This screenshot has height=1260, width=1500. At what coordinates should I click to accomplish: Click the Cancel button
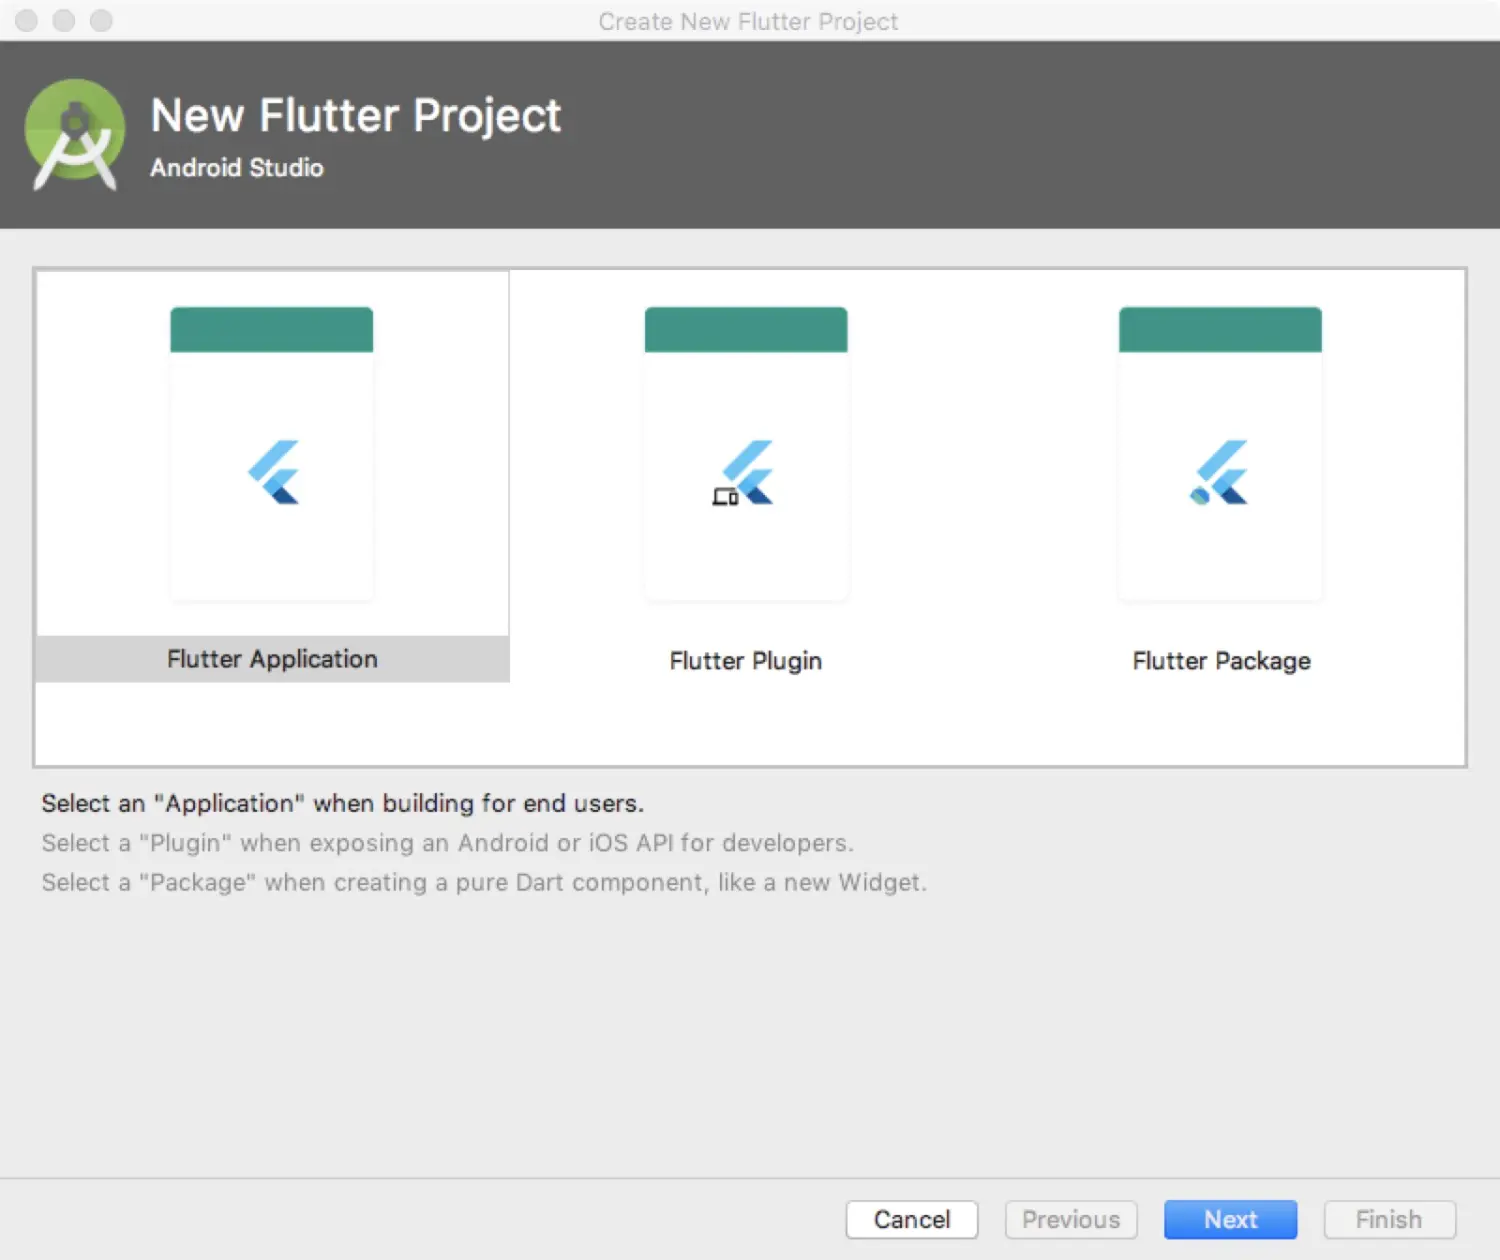912,1220
